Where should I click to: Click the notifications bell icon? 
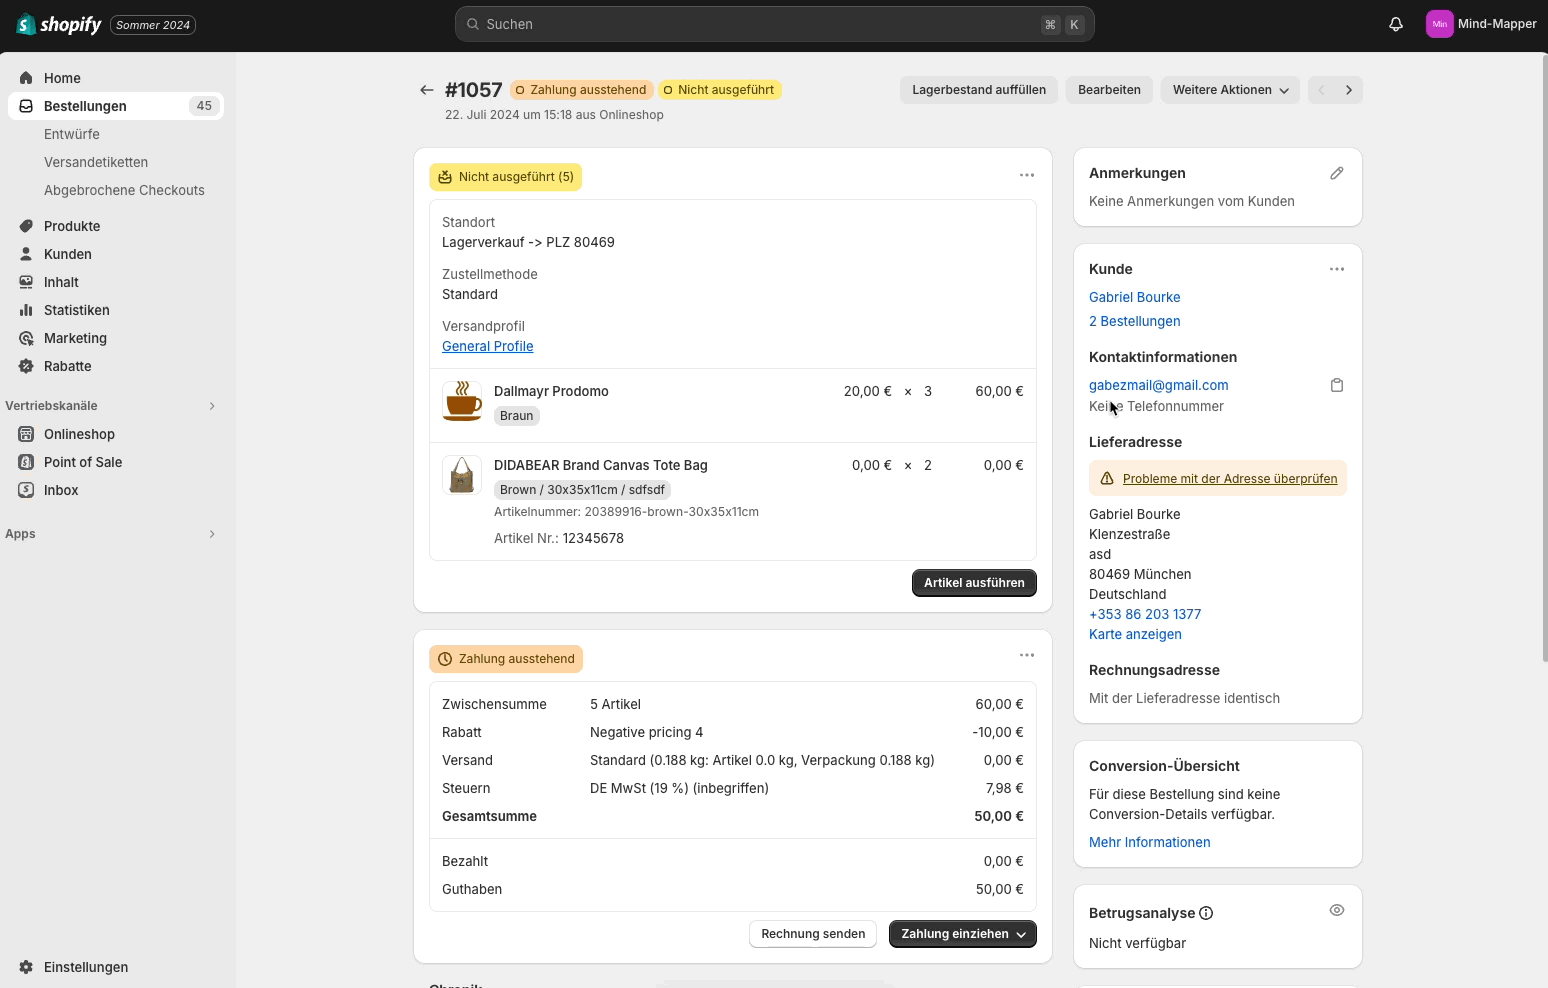[x=1396, y=24]
